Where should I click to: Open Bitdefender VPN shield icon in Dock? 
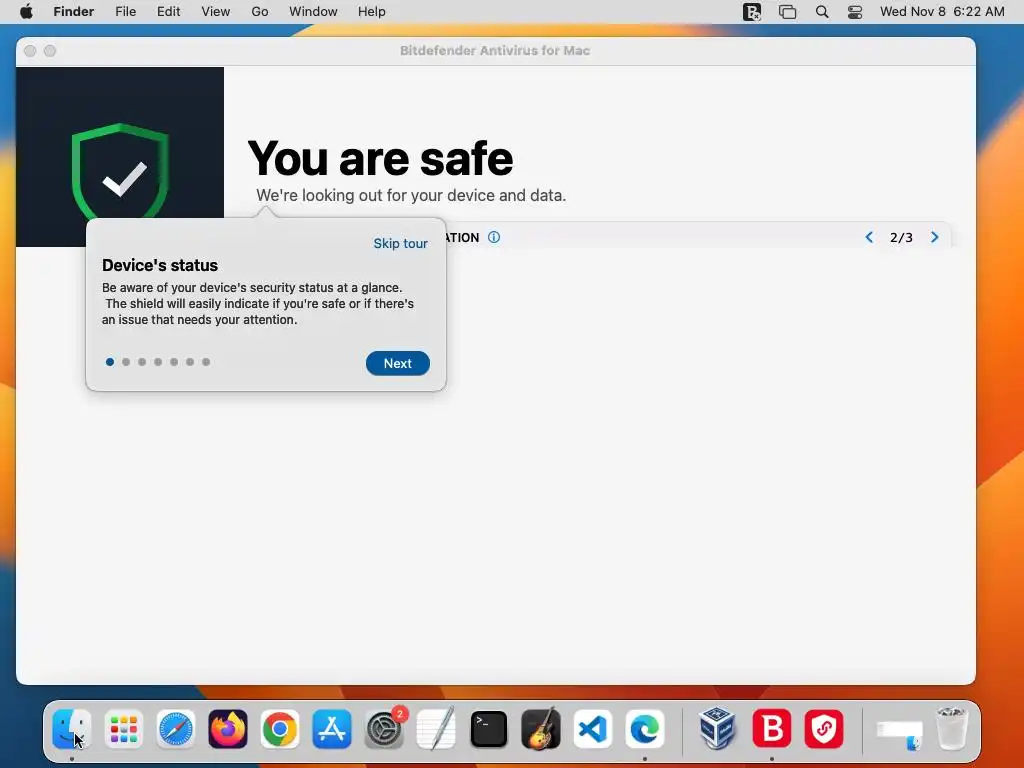pos(824,728)
